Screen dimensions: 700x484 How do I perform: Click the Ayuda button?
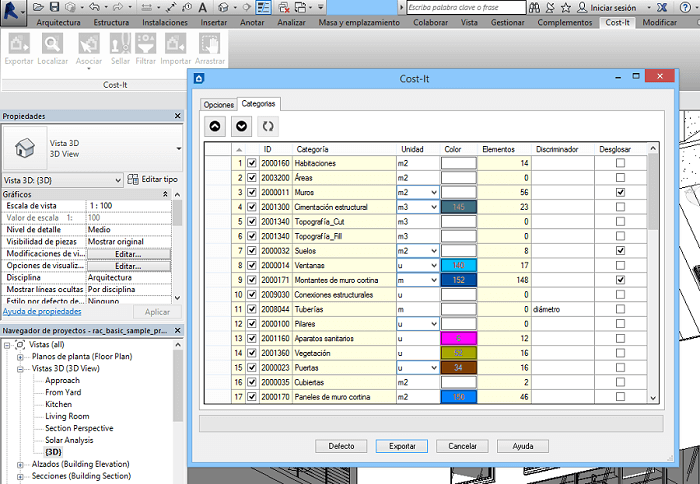pos(523,446)
